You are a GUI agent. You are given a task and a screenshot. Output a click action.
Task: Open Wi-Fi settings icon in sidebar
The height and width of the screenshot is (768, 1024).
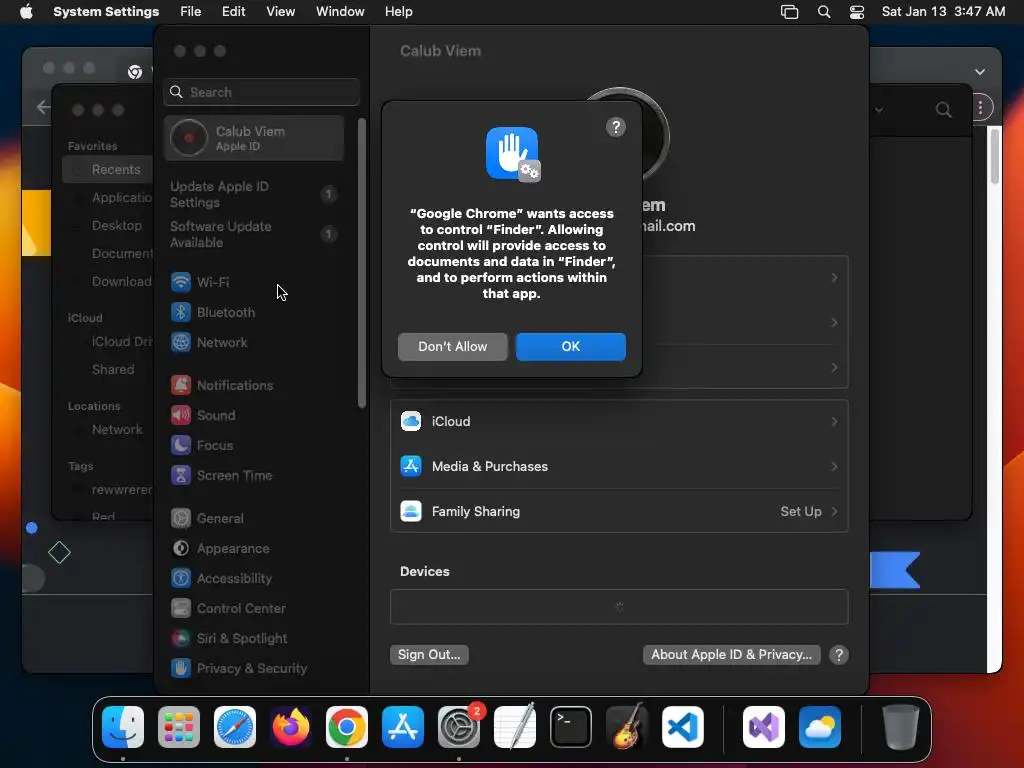181,282
